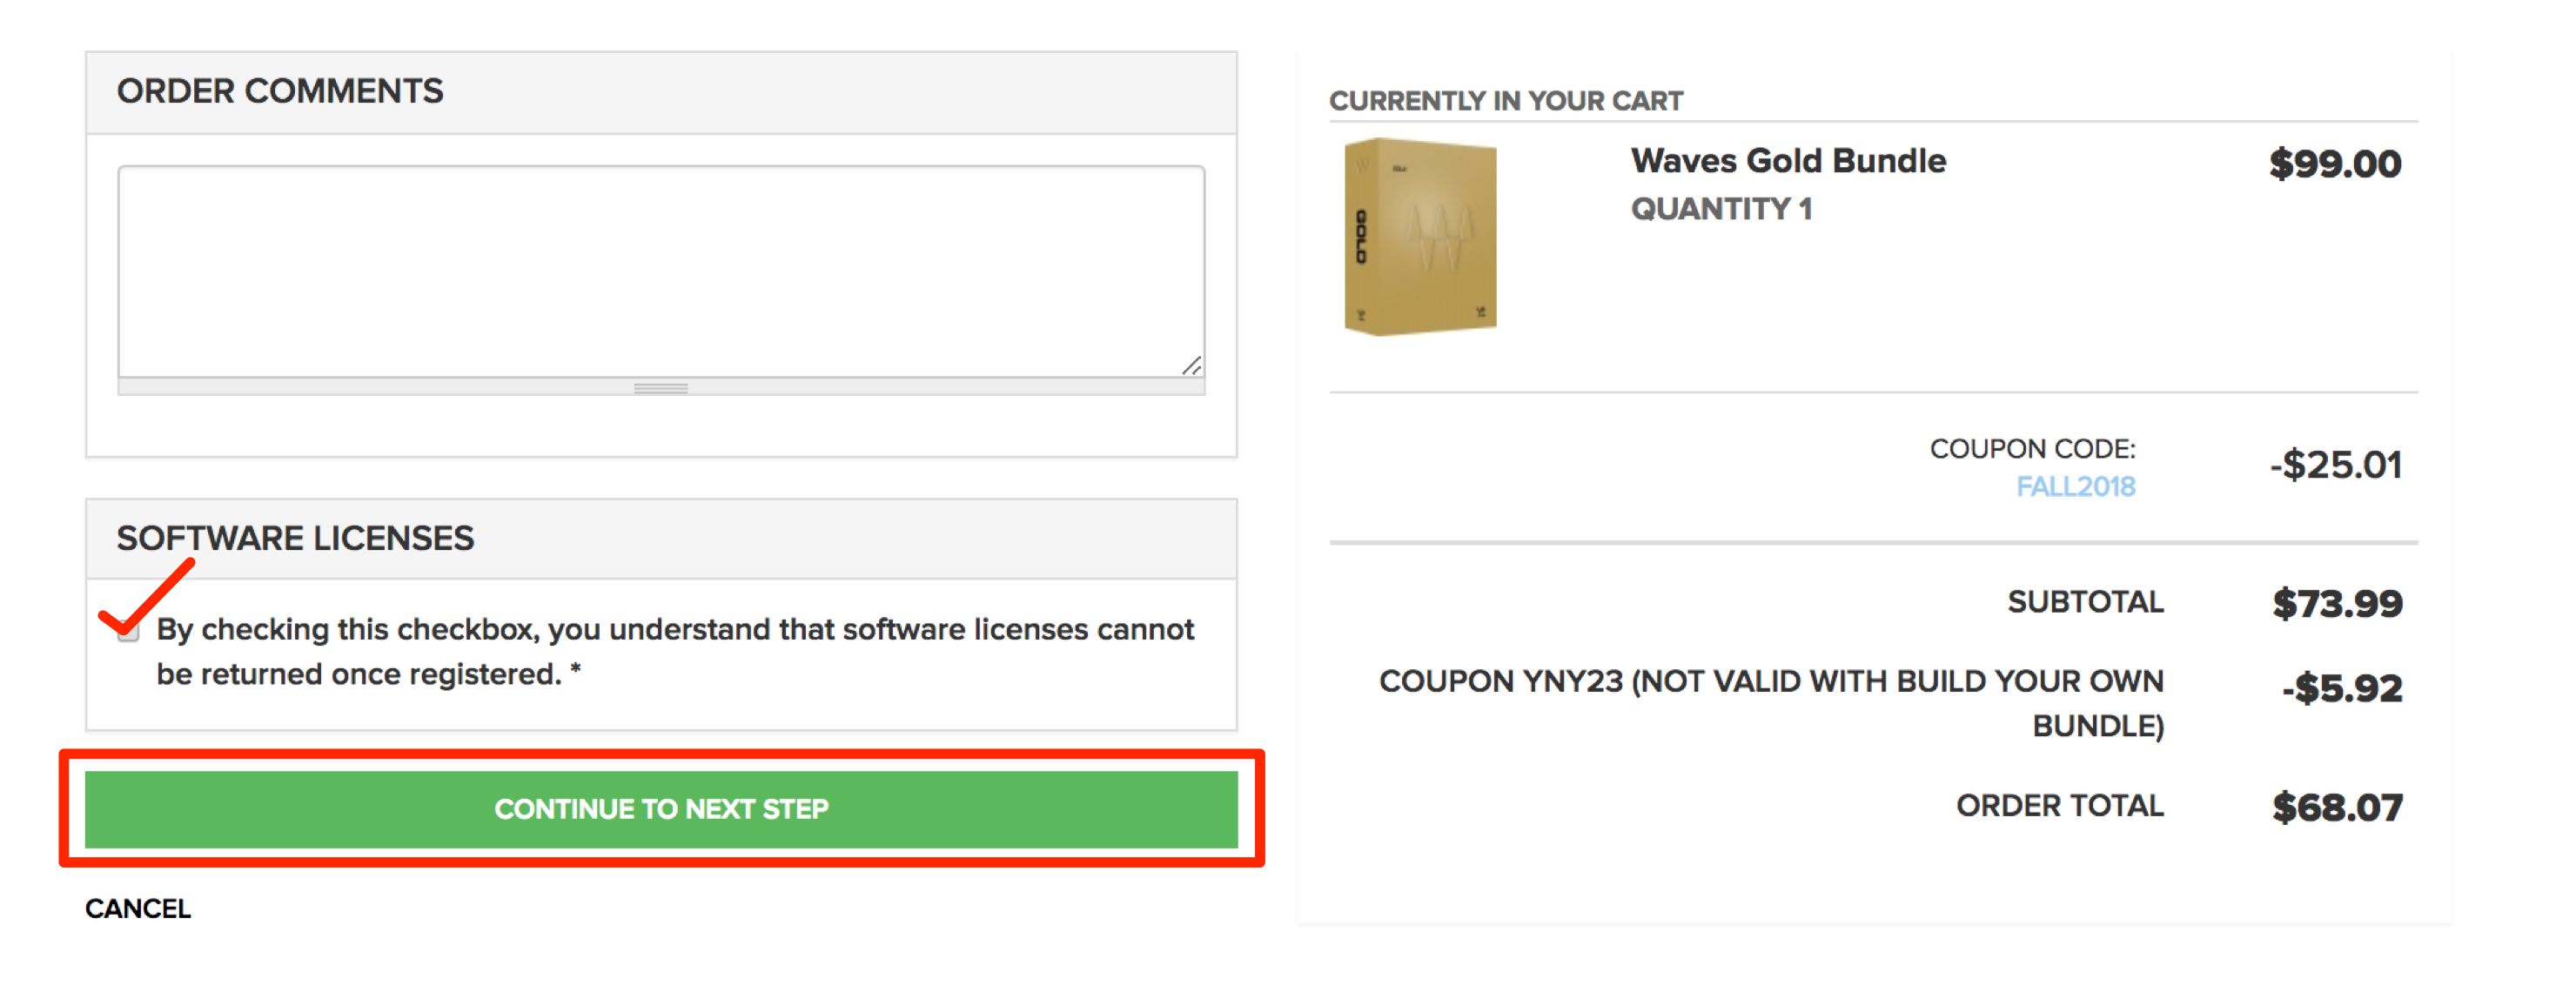
Task: Click the -$25.01 coupon discount amount
Action: click(2335, 465)
